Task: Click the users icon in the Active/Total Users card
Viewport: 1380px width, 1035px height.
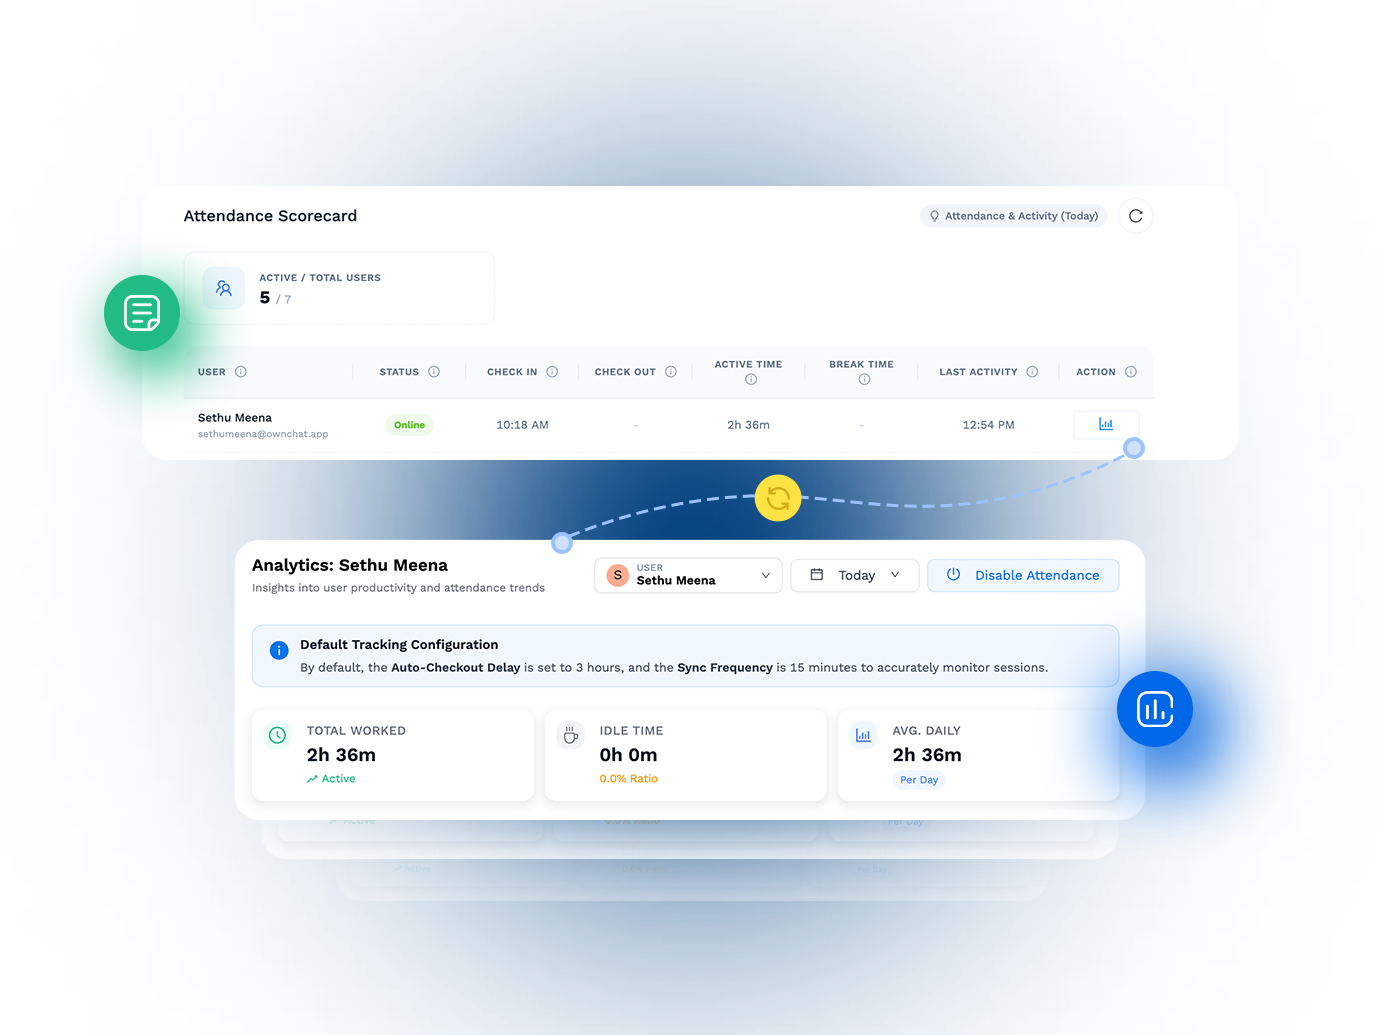Action: 224,287
